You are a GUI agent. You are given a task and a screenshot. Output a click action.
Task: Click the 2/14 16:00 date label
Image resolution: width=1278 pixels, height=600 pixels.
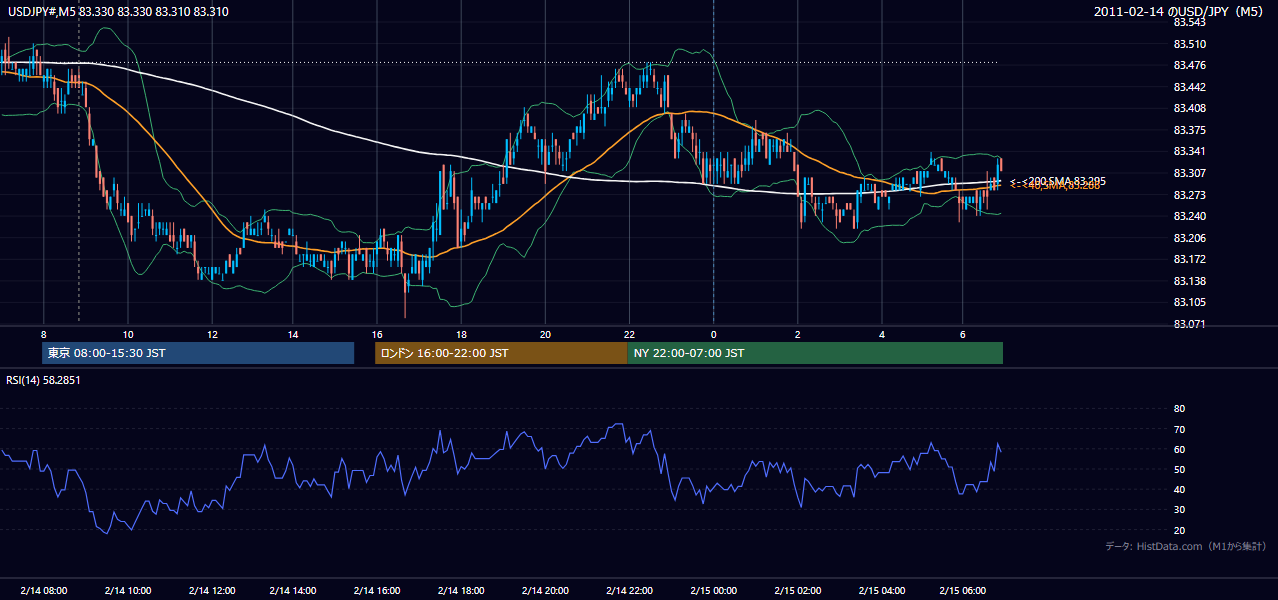(x=378, y=591)
